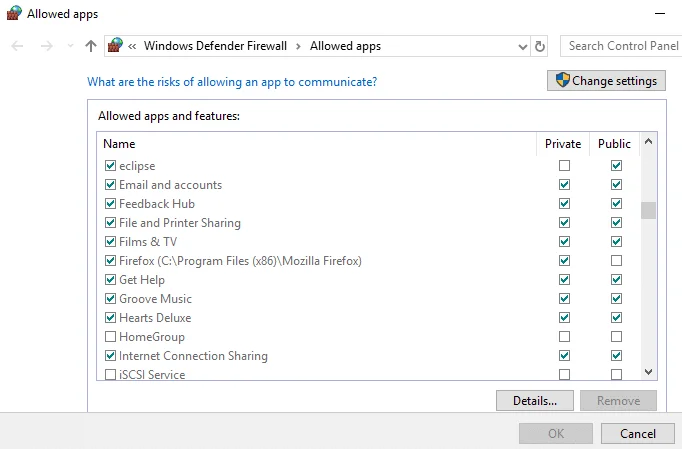
Task: Click the apps list scrollbar thumb
Action: pyautogui.click(x=648, y=211)
